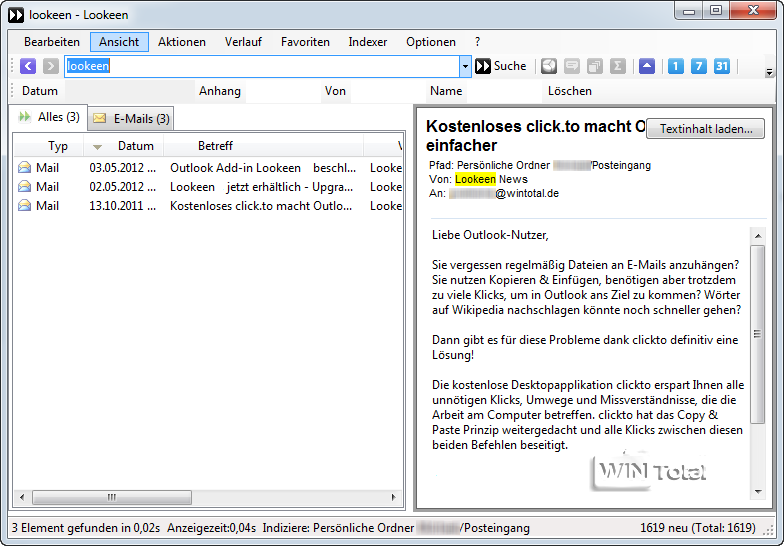Image resolution: width=784 pixels, height=546 pixels.
Task: Open the toolbar overflow options arrow
Action: coord(769,72)
